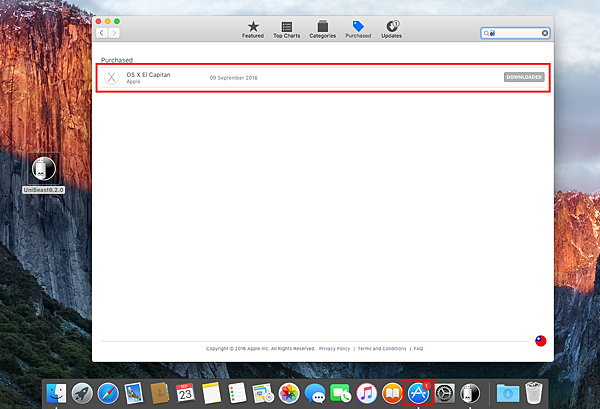Open the Updates tab

pyautogui.click(x=391, y=30)
